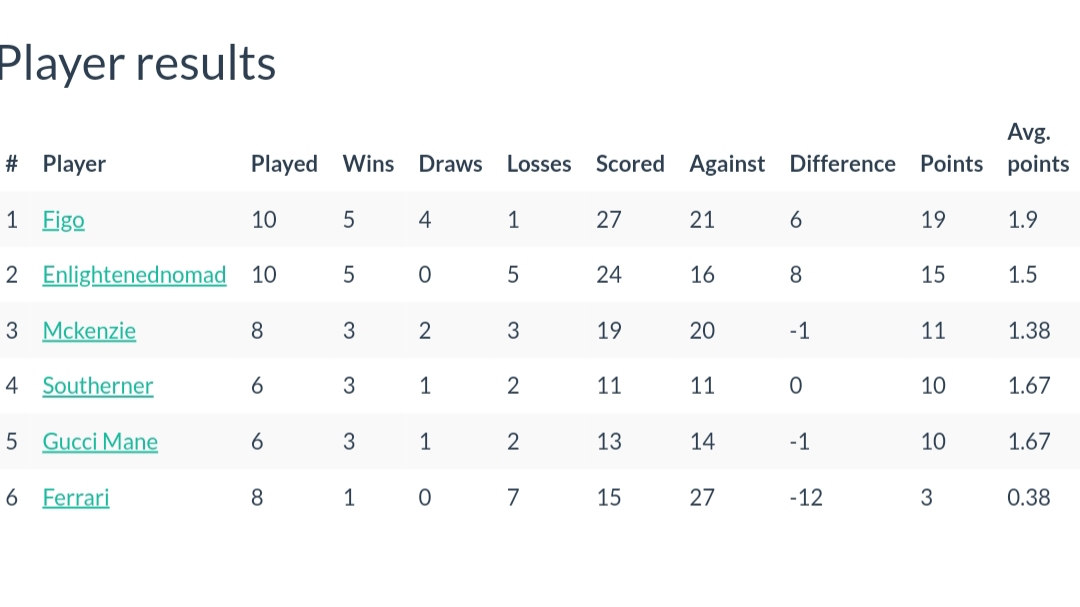Click the Losses column header

coord(539,164)
